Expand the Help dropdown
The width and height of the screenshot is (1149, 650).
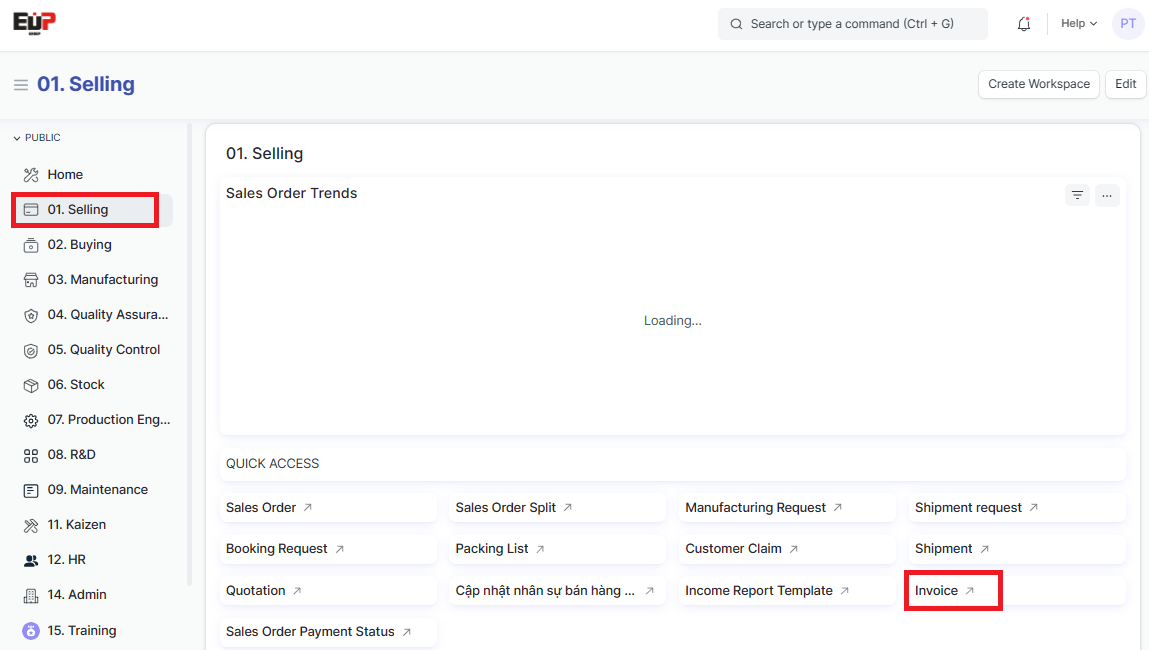1078,24
